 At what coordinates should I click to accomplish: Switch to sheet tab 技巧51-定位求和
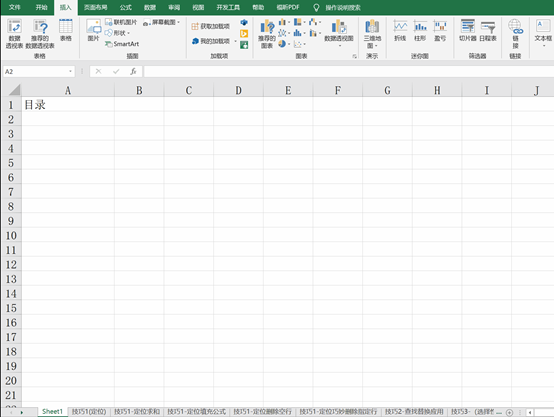tap(137, 411)
